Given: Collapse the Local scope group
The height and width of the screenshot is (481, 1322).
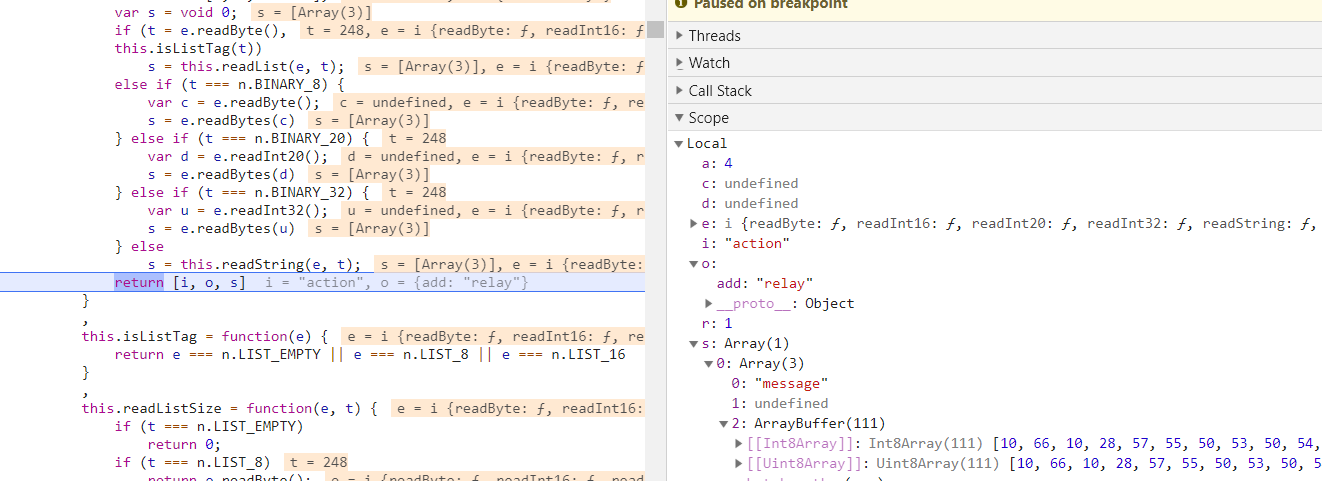Looking at the screenshot, I should pyautogui.click(x=679, y=144).
